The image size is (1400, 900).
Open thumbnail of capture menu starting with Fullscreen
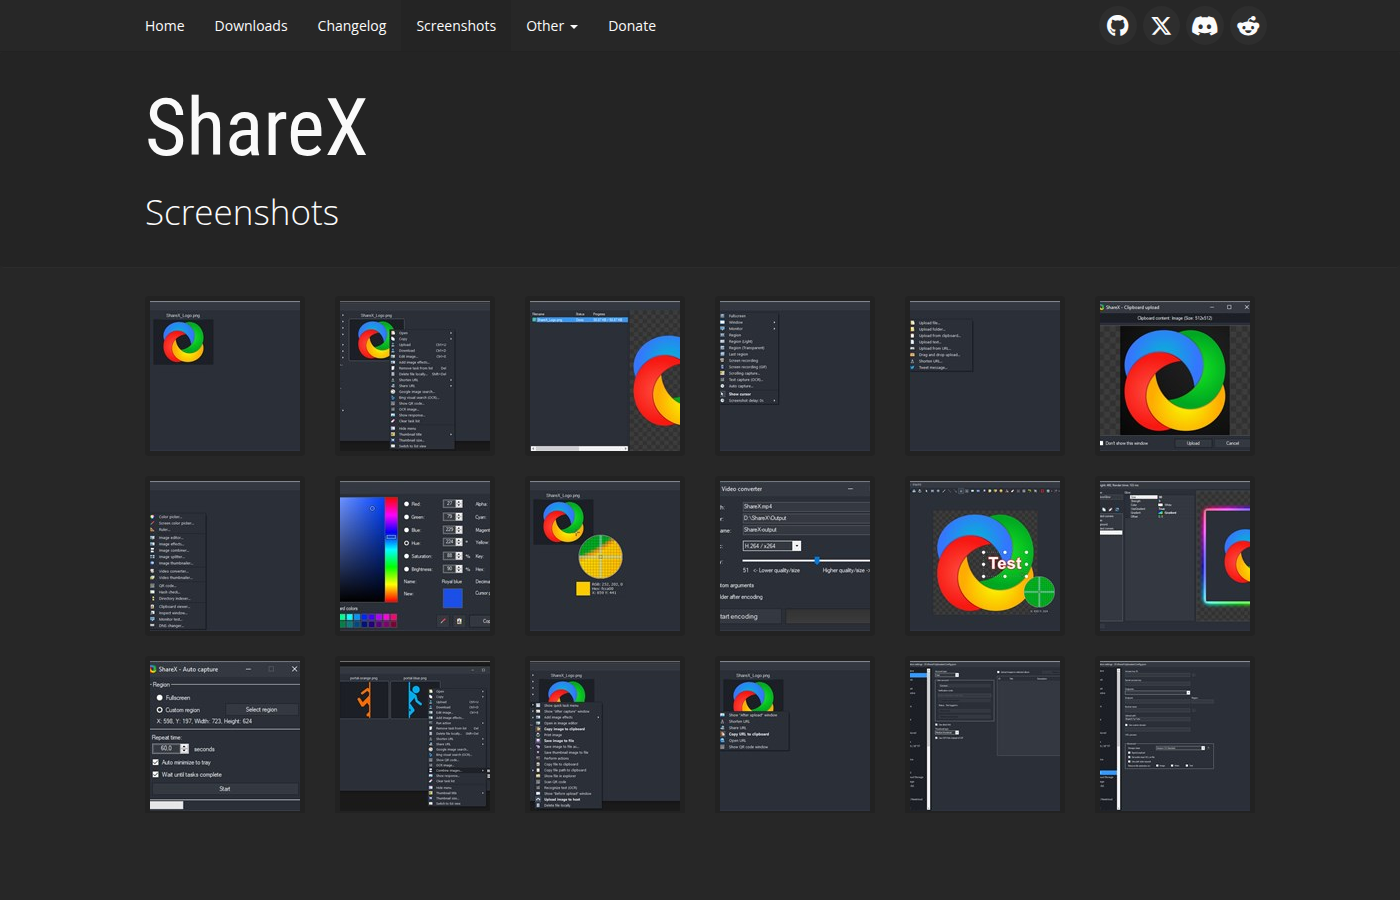pos(795,376)
